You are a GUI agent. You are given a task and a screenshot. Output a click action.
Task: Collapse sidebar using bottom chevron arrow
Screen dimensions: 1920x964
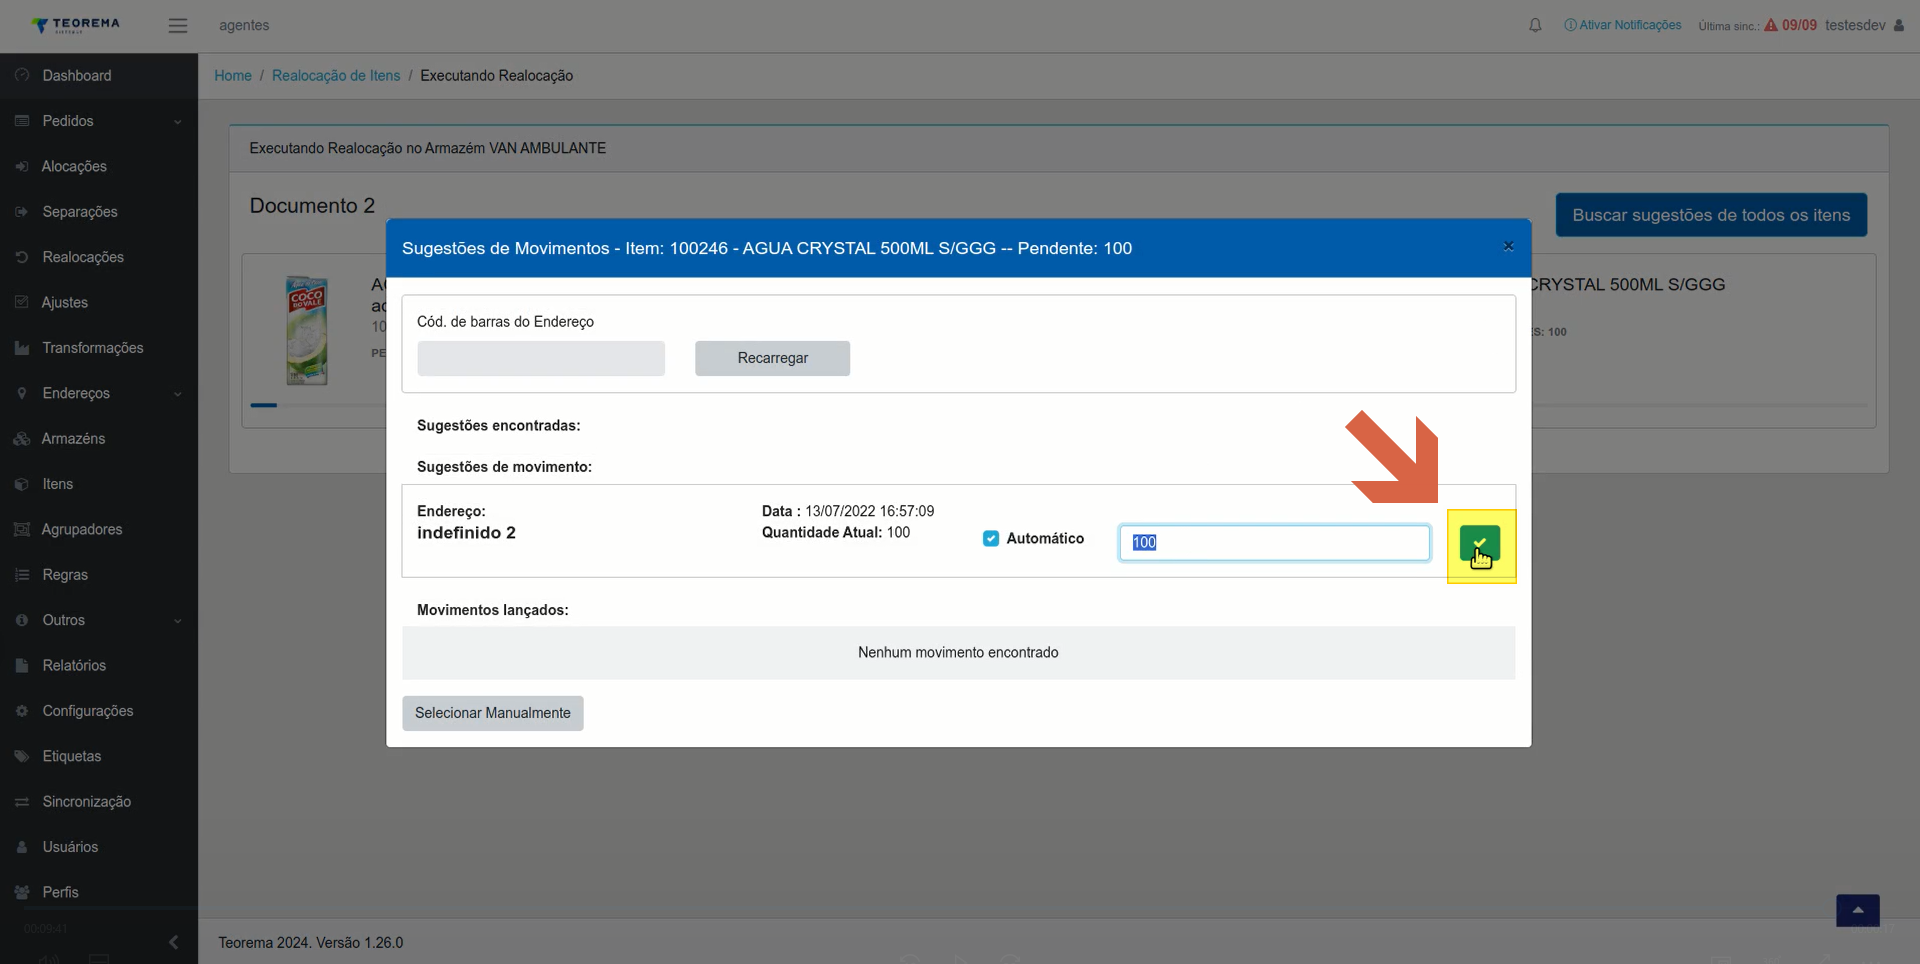click(x=173, y=942)
